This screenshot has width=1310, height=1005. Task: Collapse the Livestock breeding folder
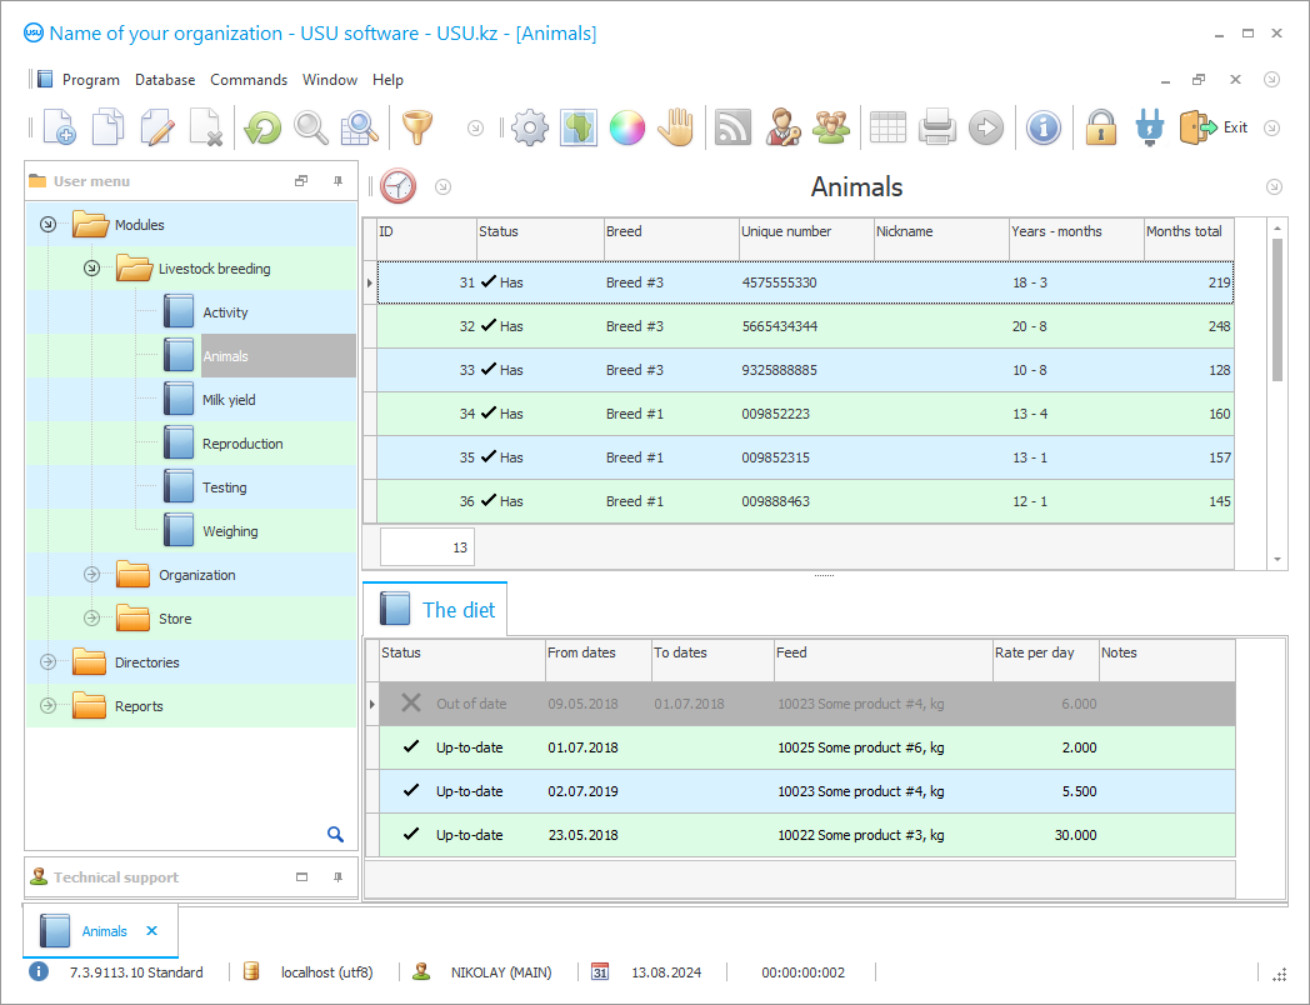(x=90, y=268)
